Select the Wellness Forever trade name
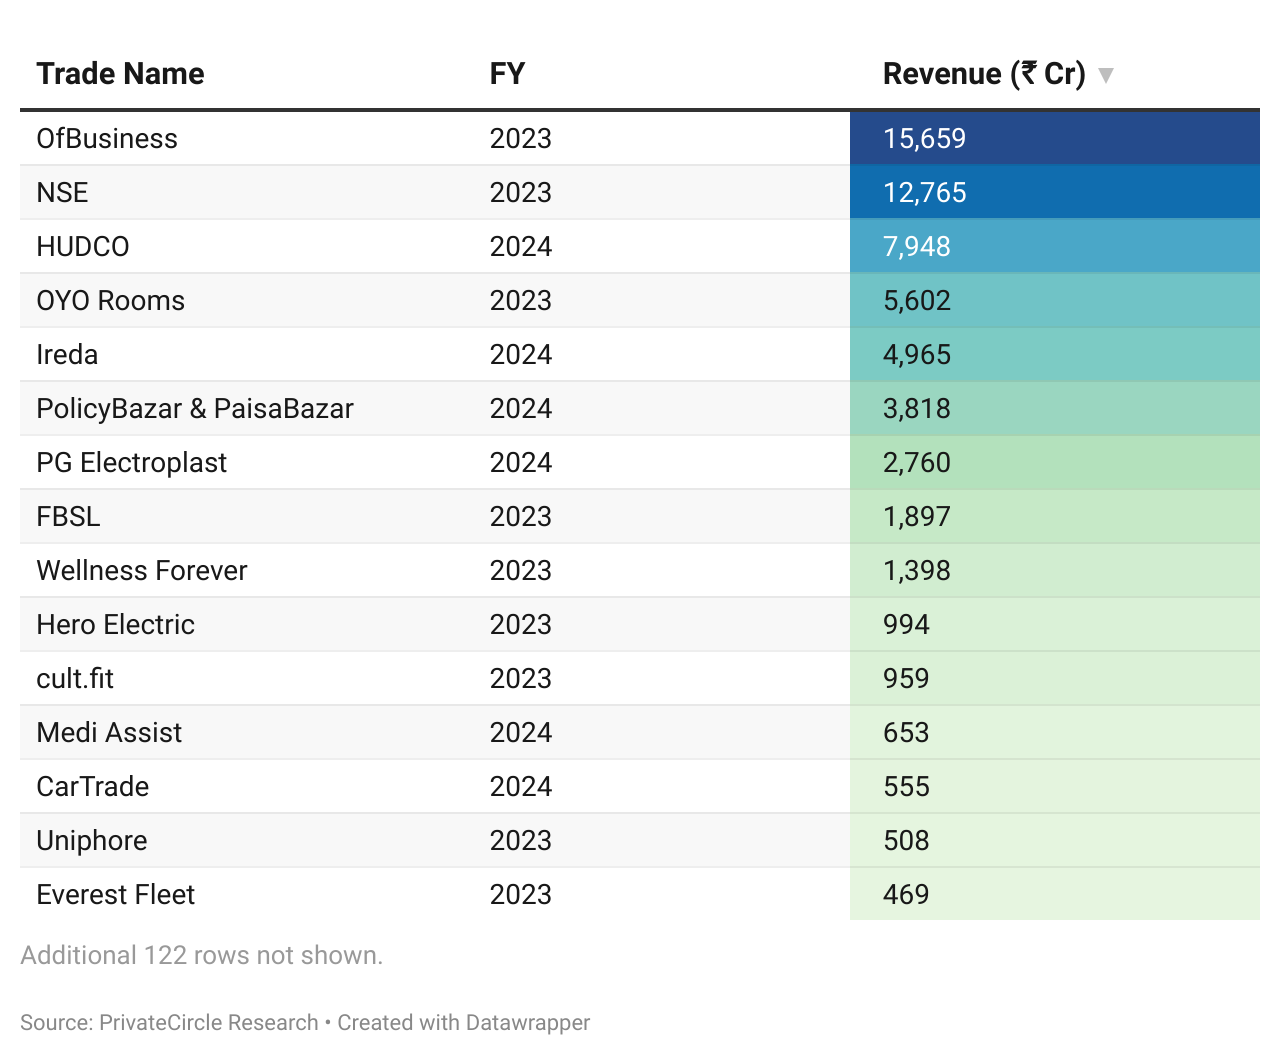Image resolution: width=1280 pixels, height=1056 pixels. [142, 571]
